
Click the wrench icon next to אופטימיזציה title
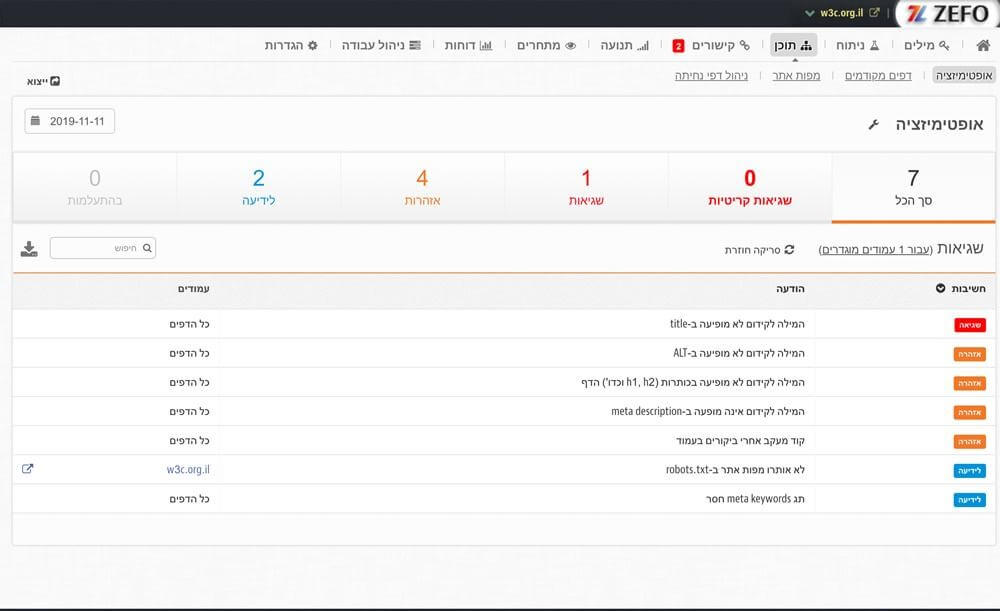pos(873,124)
